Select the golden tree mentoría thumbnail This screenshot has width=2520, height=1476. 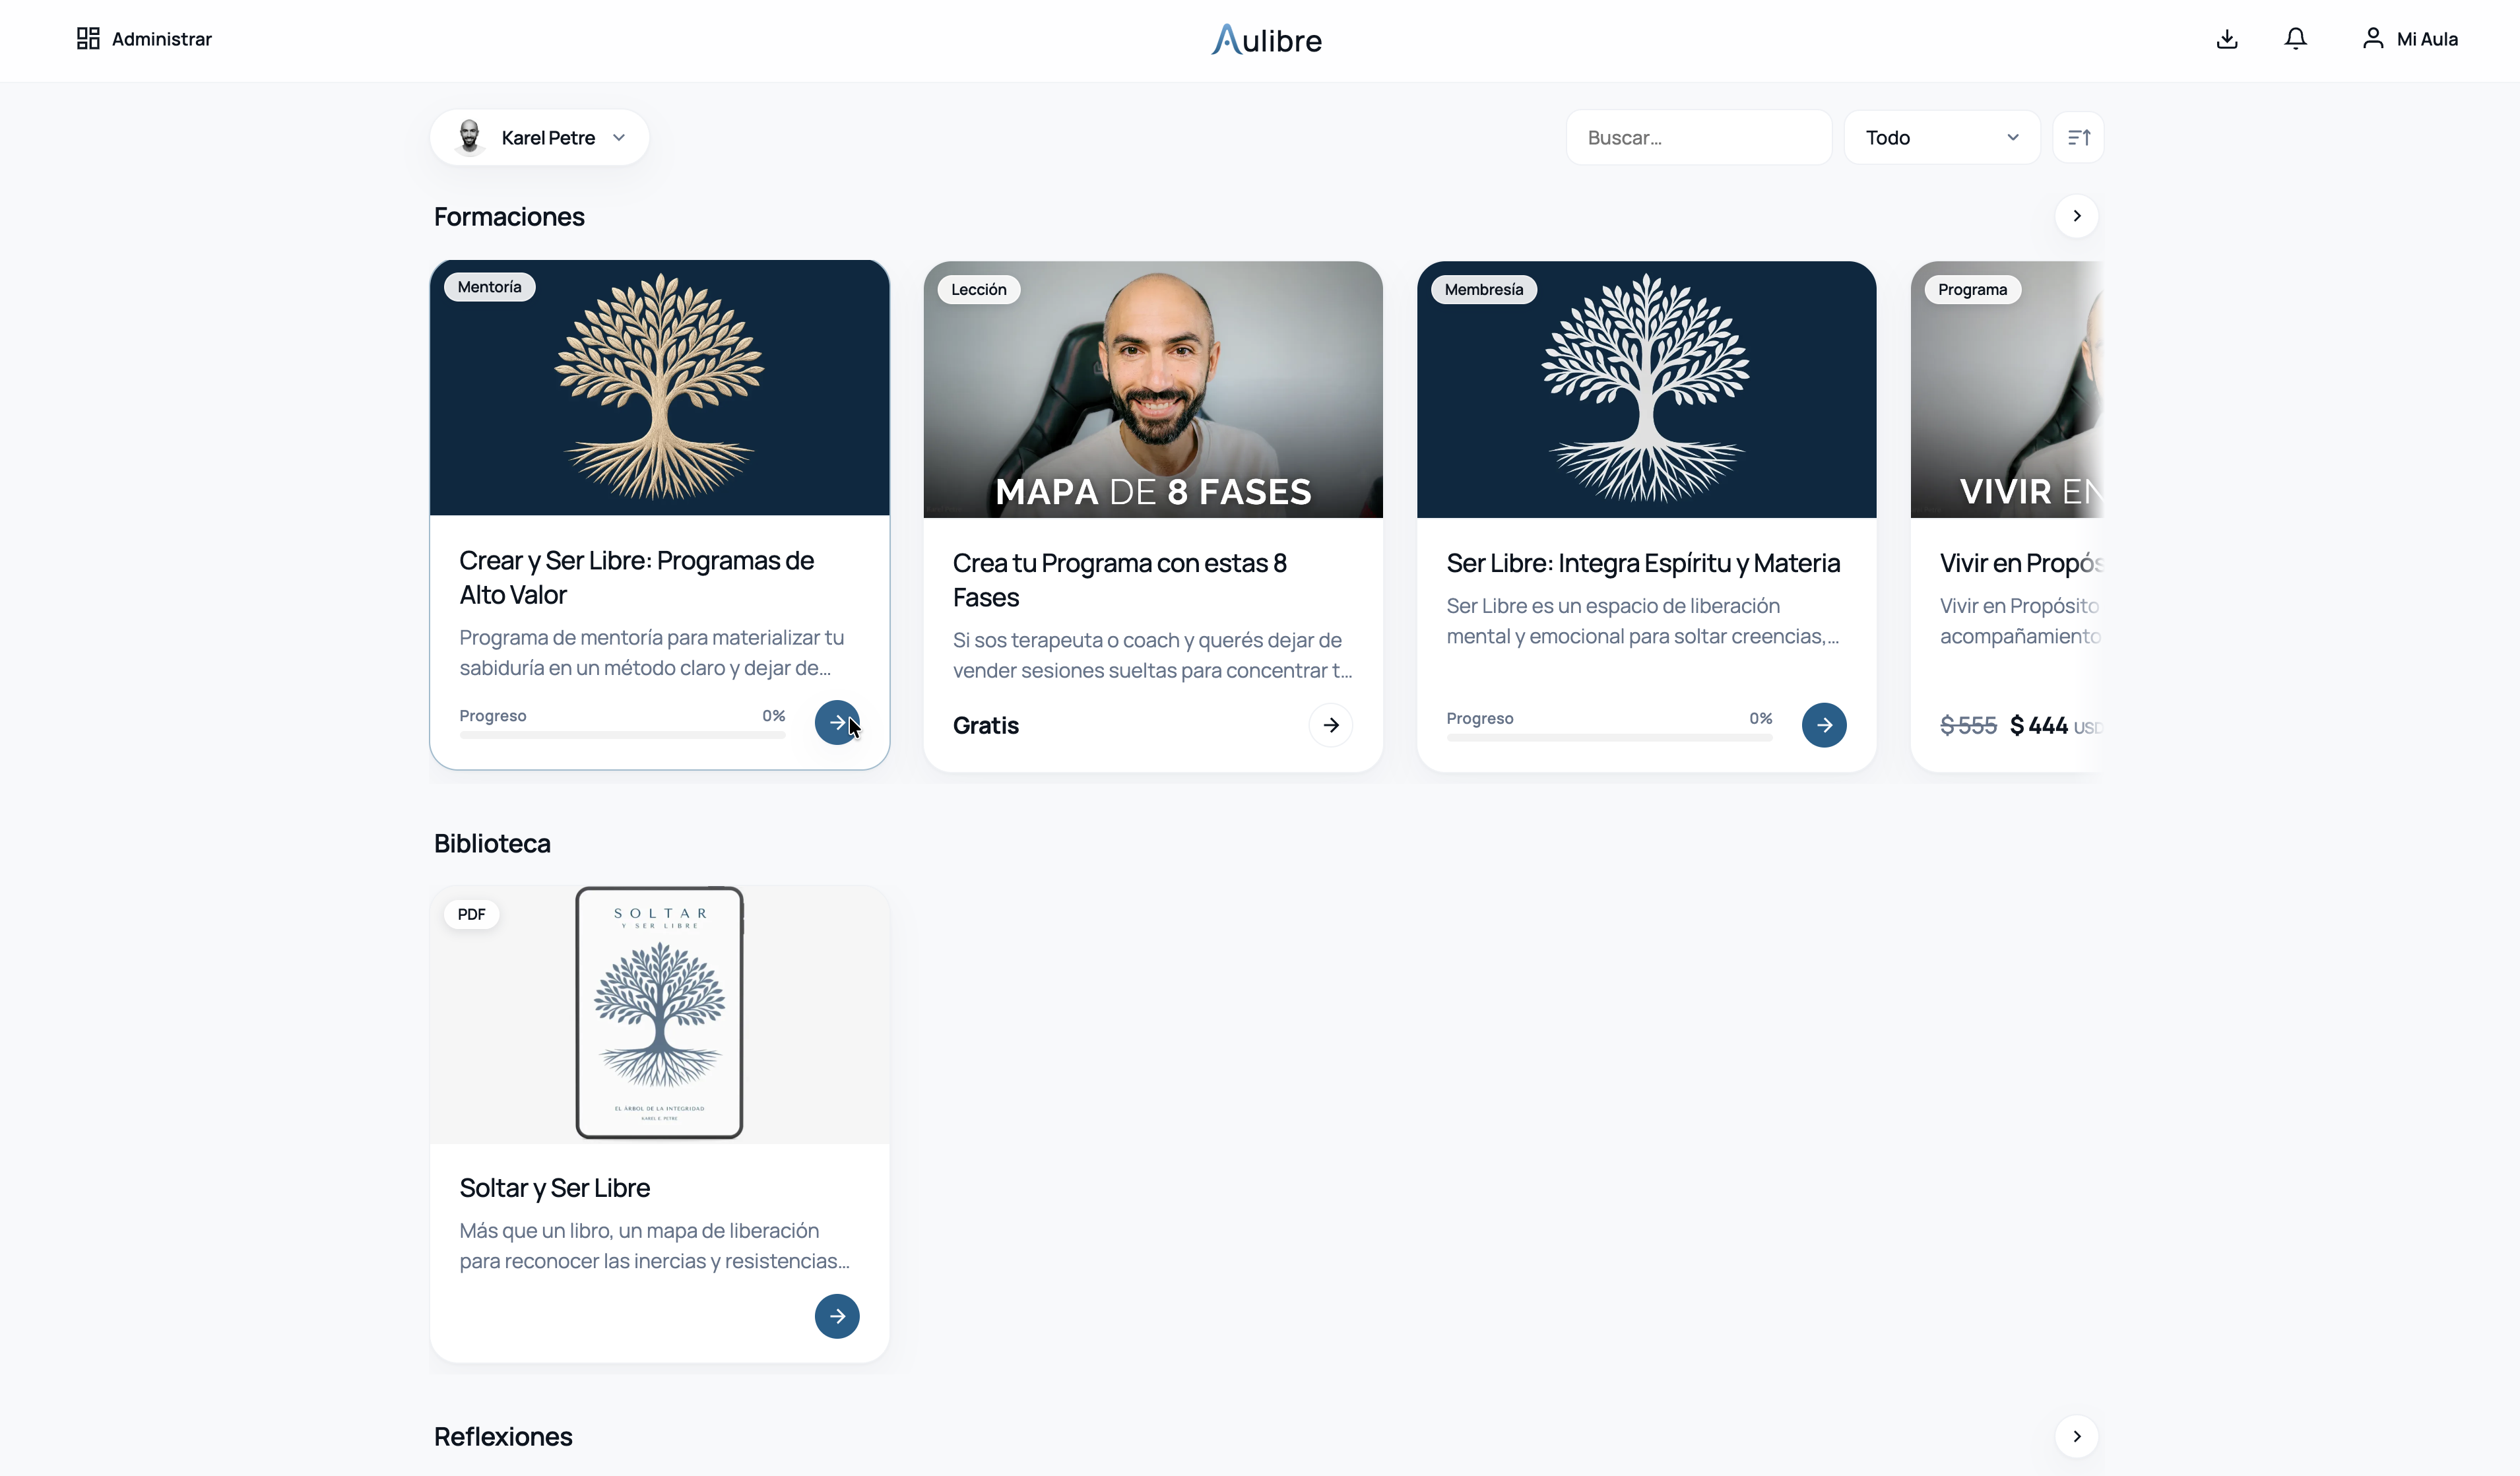660,388
